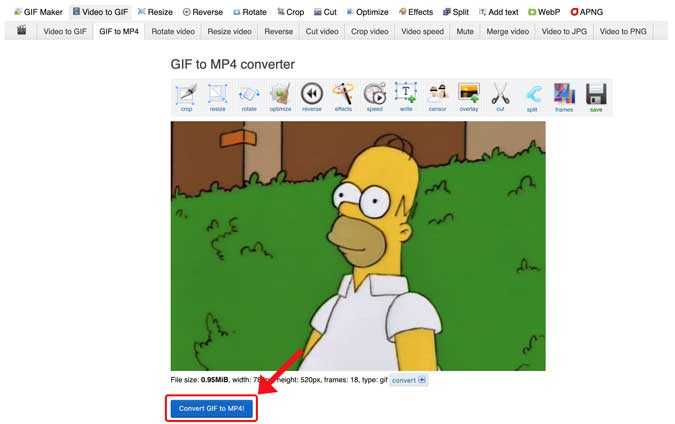Go to Reverse in top menu
Screen dimensions: 675x424
point(203,12)
